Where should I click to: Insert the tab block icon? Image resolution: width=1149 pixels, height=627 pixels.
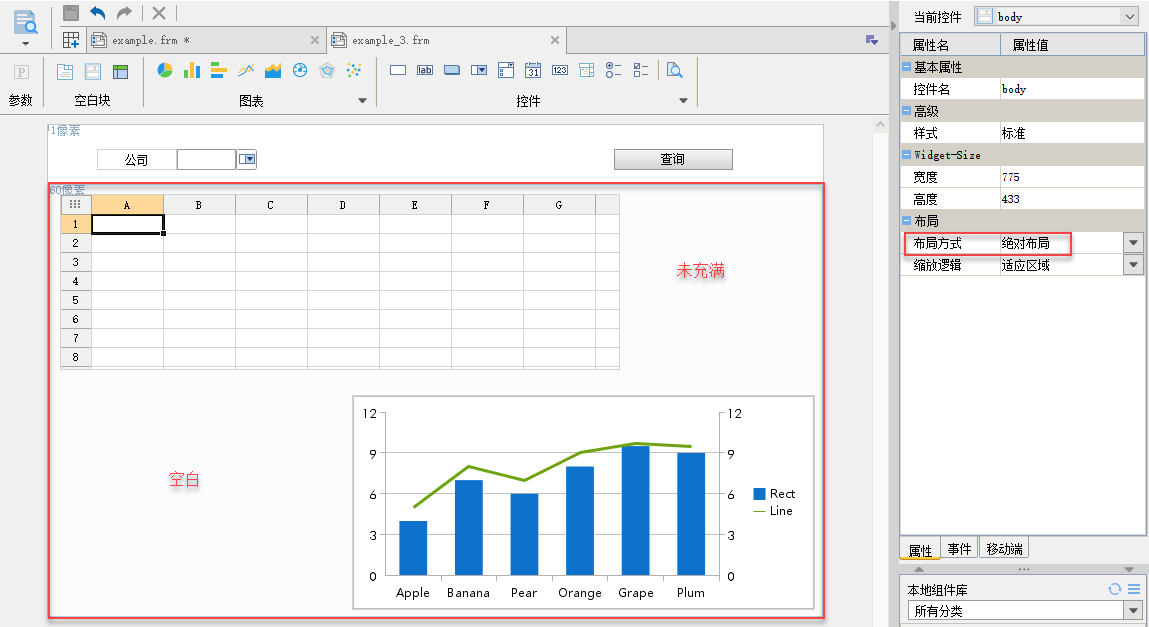[92, 71]
